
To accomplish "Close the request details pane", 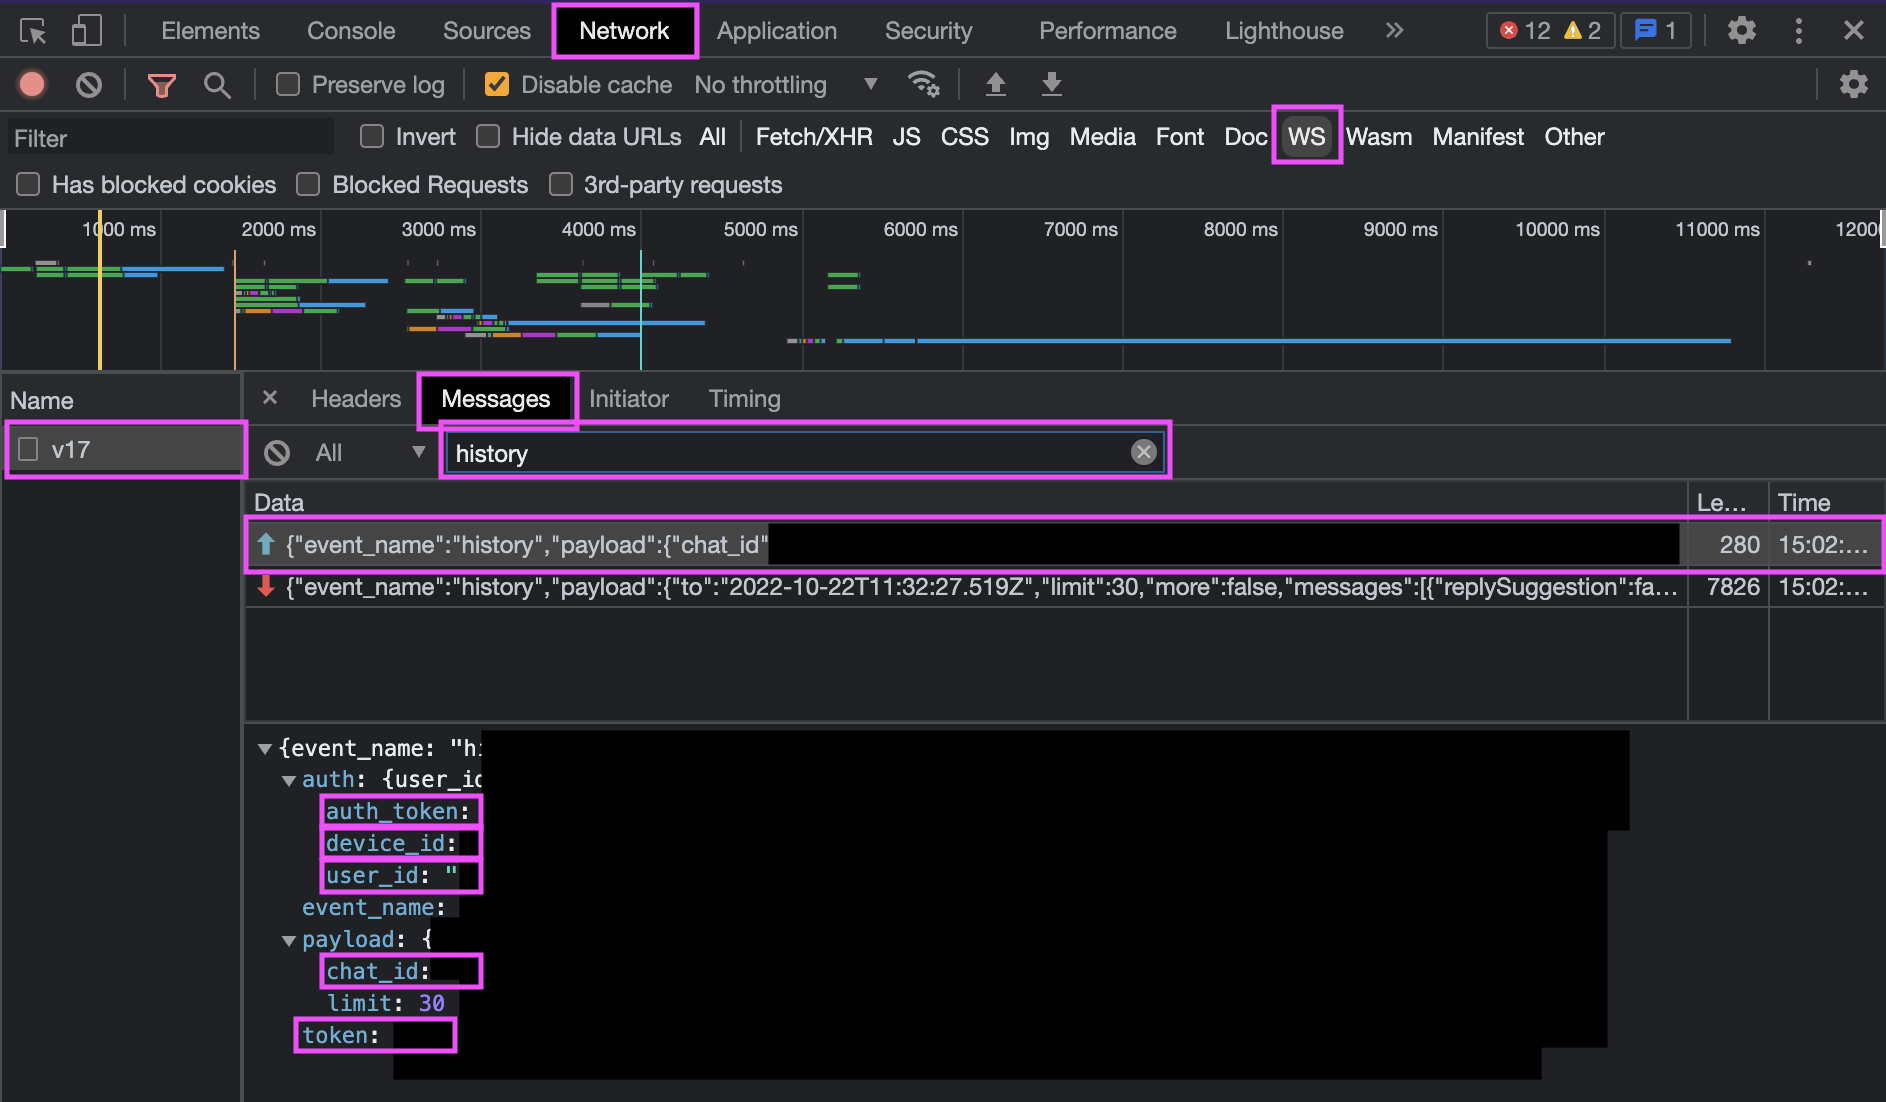I will [x=270, y=398].
